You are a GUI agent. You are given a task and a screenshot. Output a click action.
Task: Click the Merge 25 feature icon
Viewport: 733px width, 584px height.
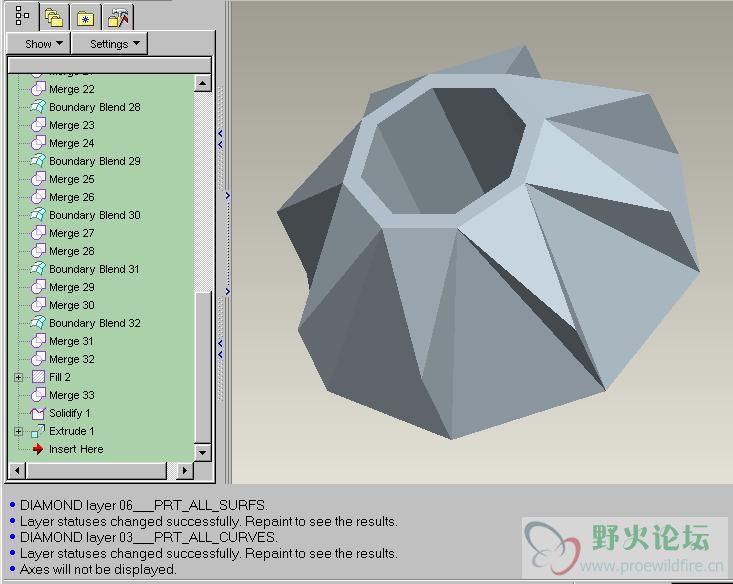(38, 179)
